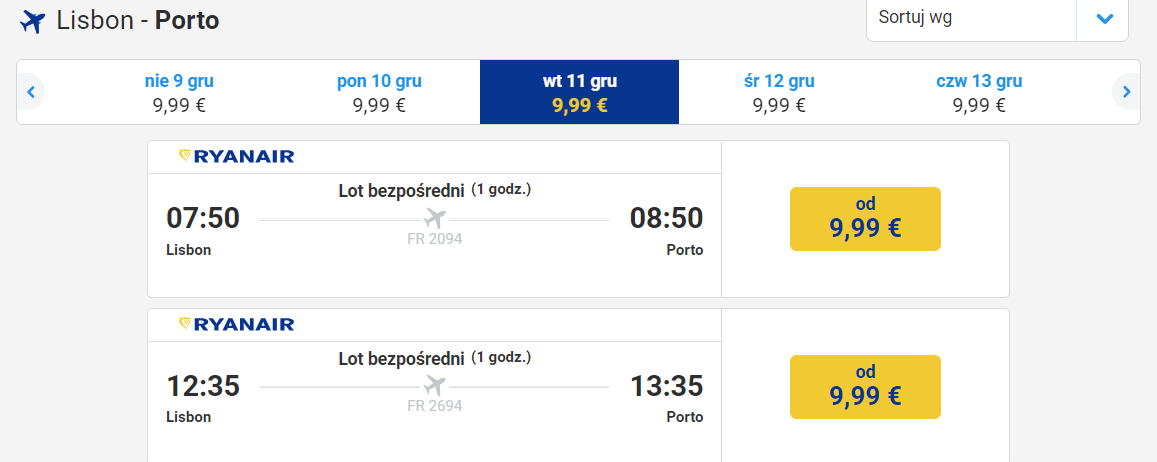Choose 9,99 € price for 12:35 flight
1157x462 pixels.
(x=866, y=387)
